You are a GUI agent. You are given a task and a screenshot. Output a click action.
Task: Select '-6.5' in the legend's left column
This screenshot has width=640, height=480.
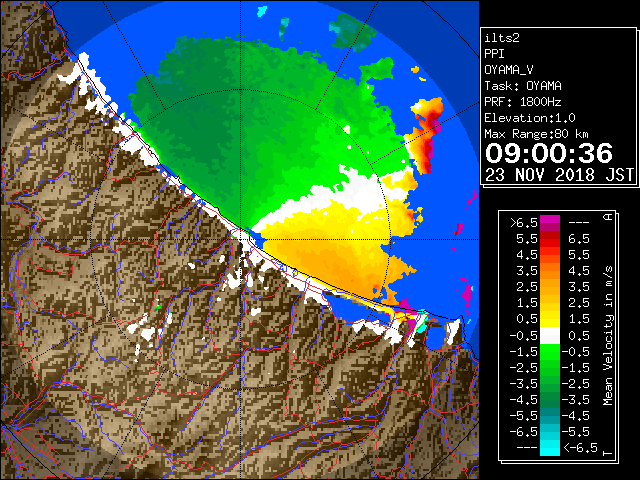[524, 431]
